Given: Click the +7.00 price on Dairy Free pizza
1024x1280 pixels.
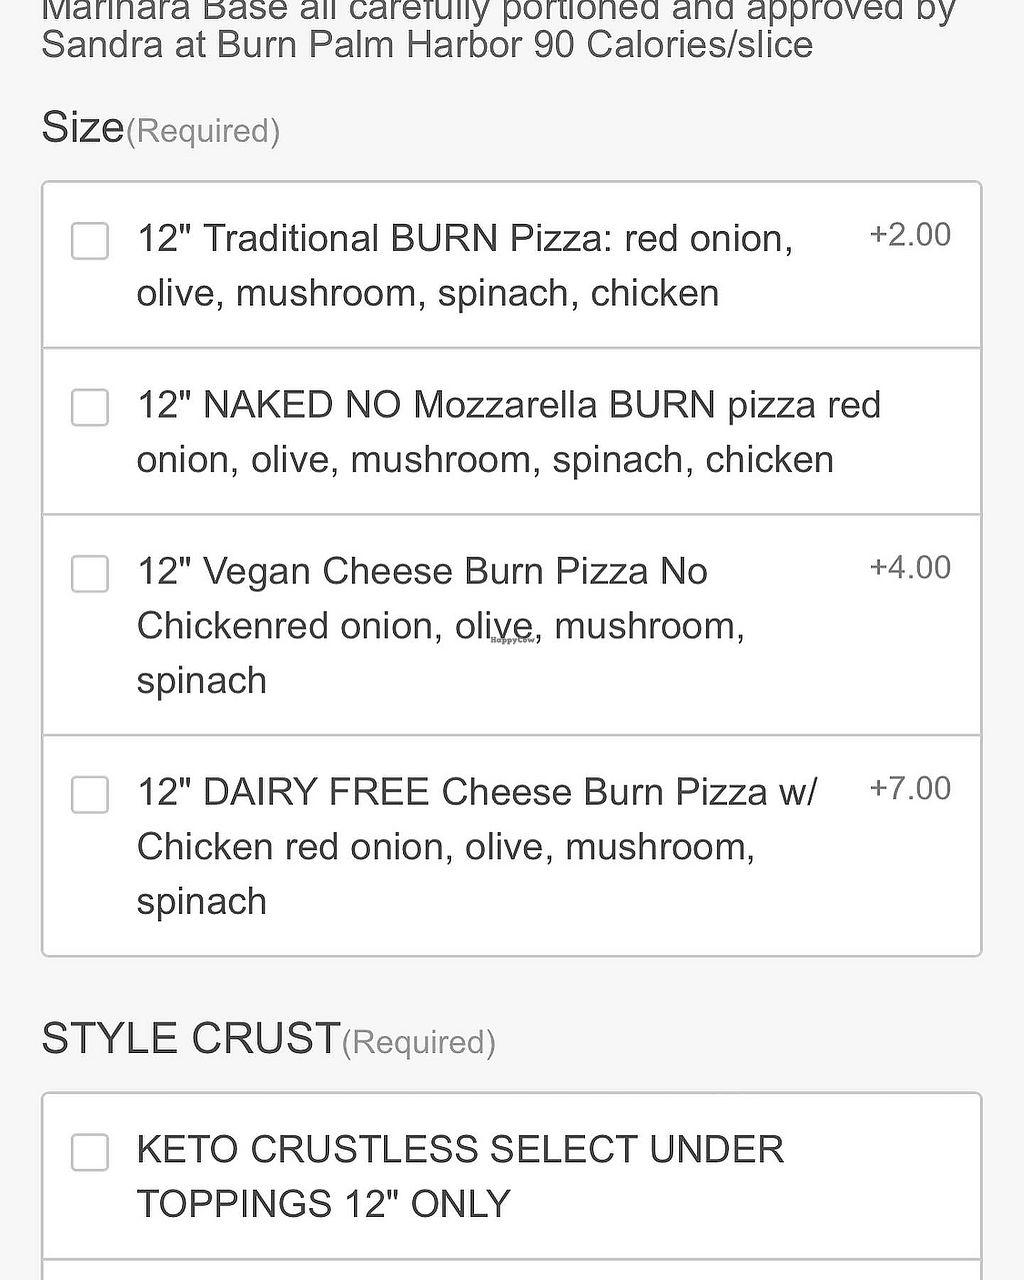Looking at the screenshot, I should (x=910, y=789).
